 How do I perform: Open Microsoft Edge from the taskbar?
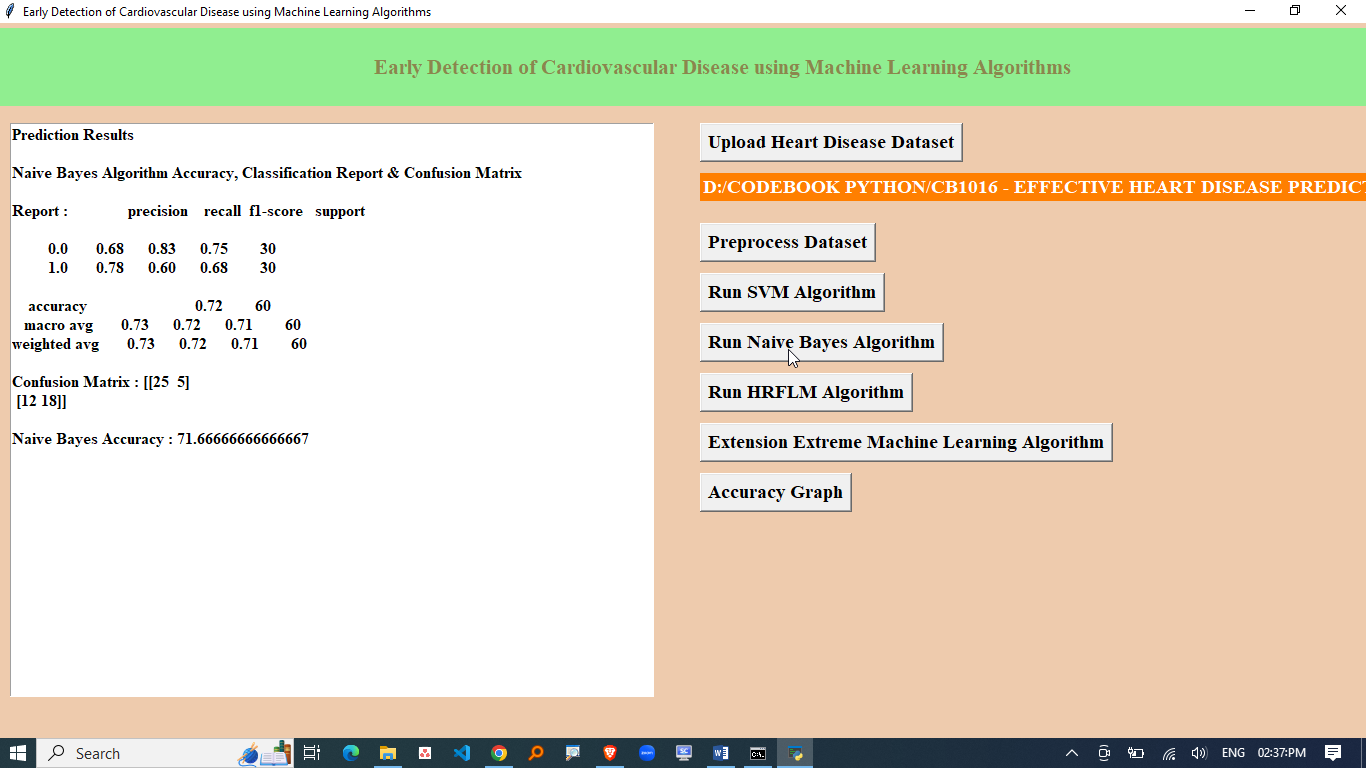(x=351, y=753)
